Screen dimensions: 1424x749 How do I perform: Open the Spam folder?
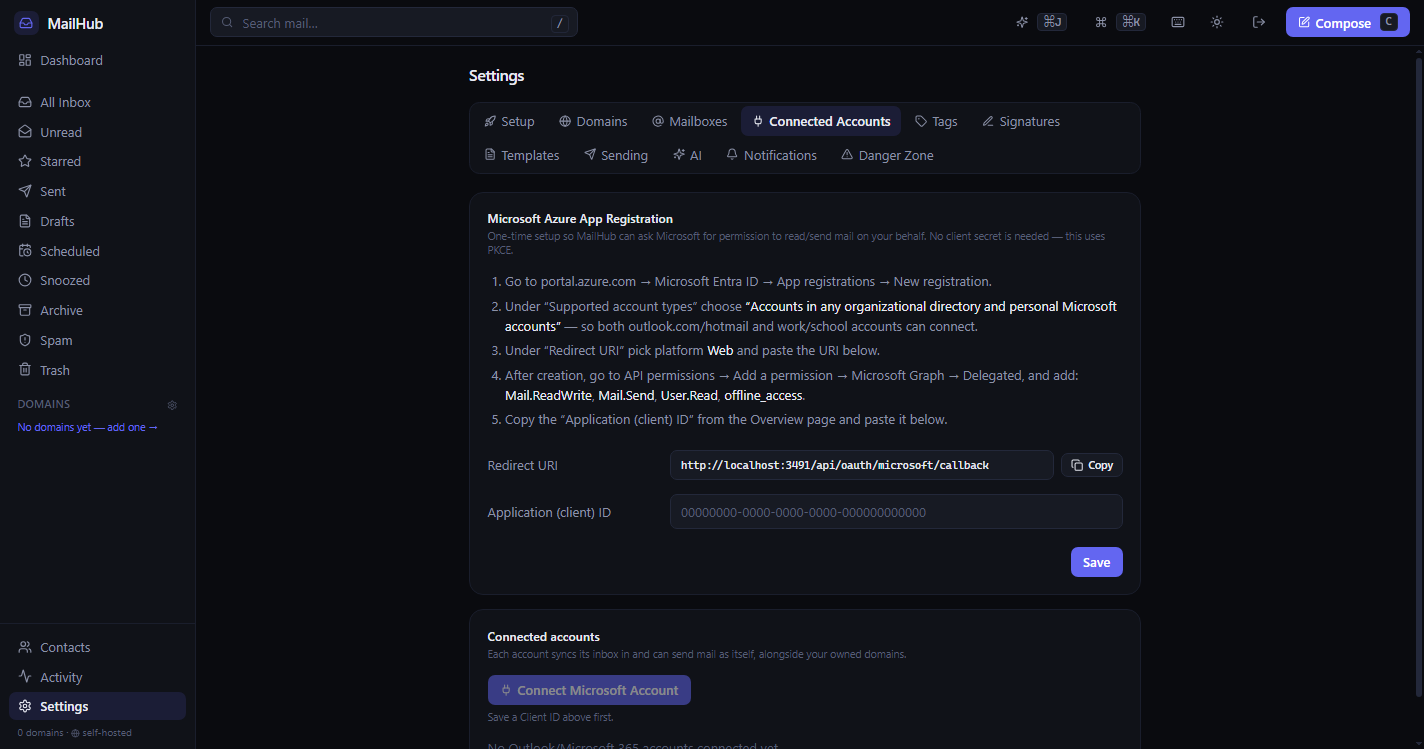[x=97, y=340]
